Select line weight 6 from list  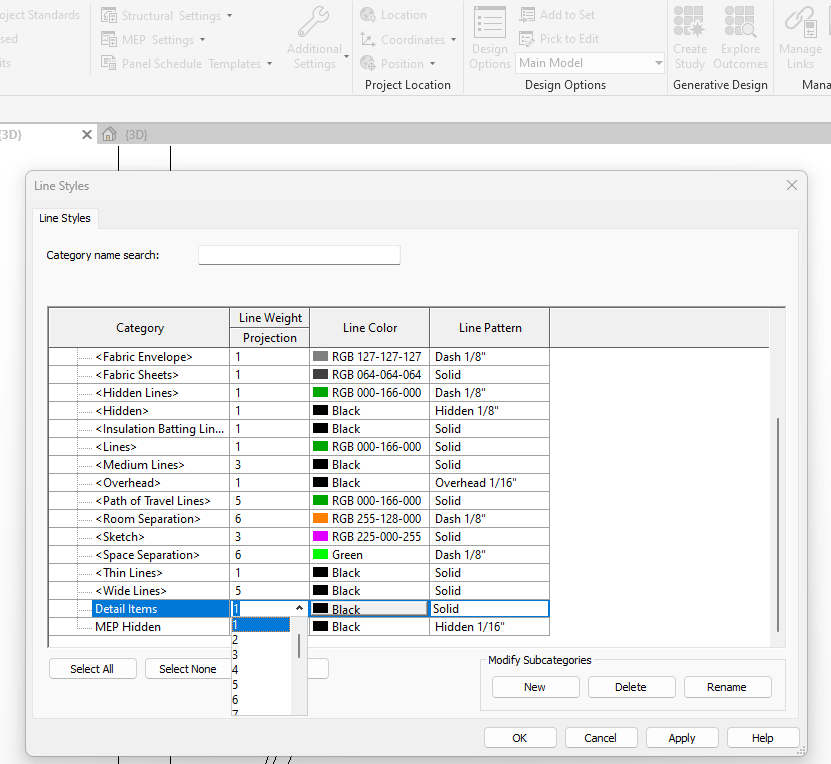[x=261, y=699]
